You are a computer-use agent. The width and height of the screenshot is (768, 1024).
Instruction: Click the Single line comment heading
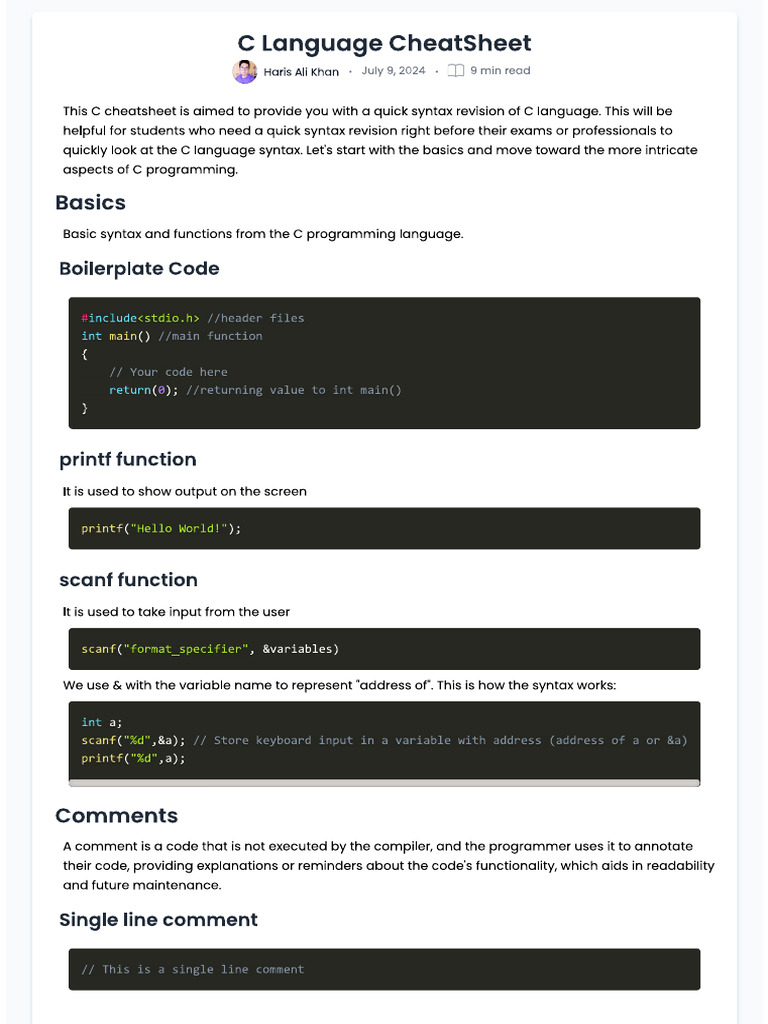pyautogui.click(x=159, y=920)
